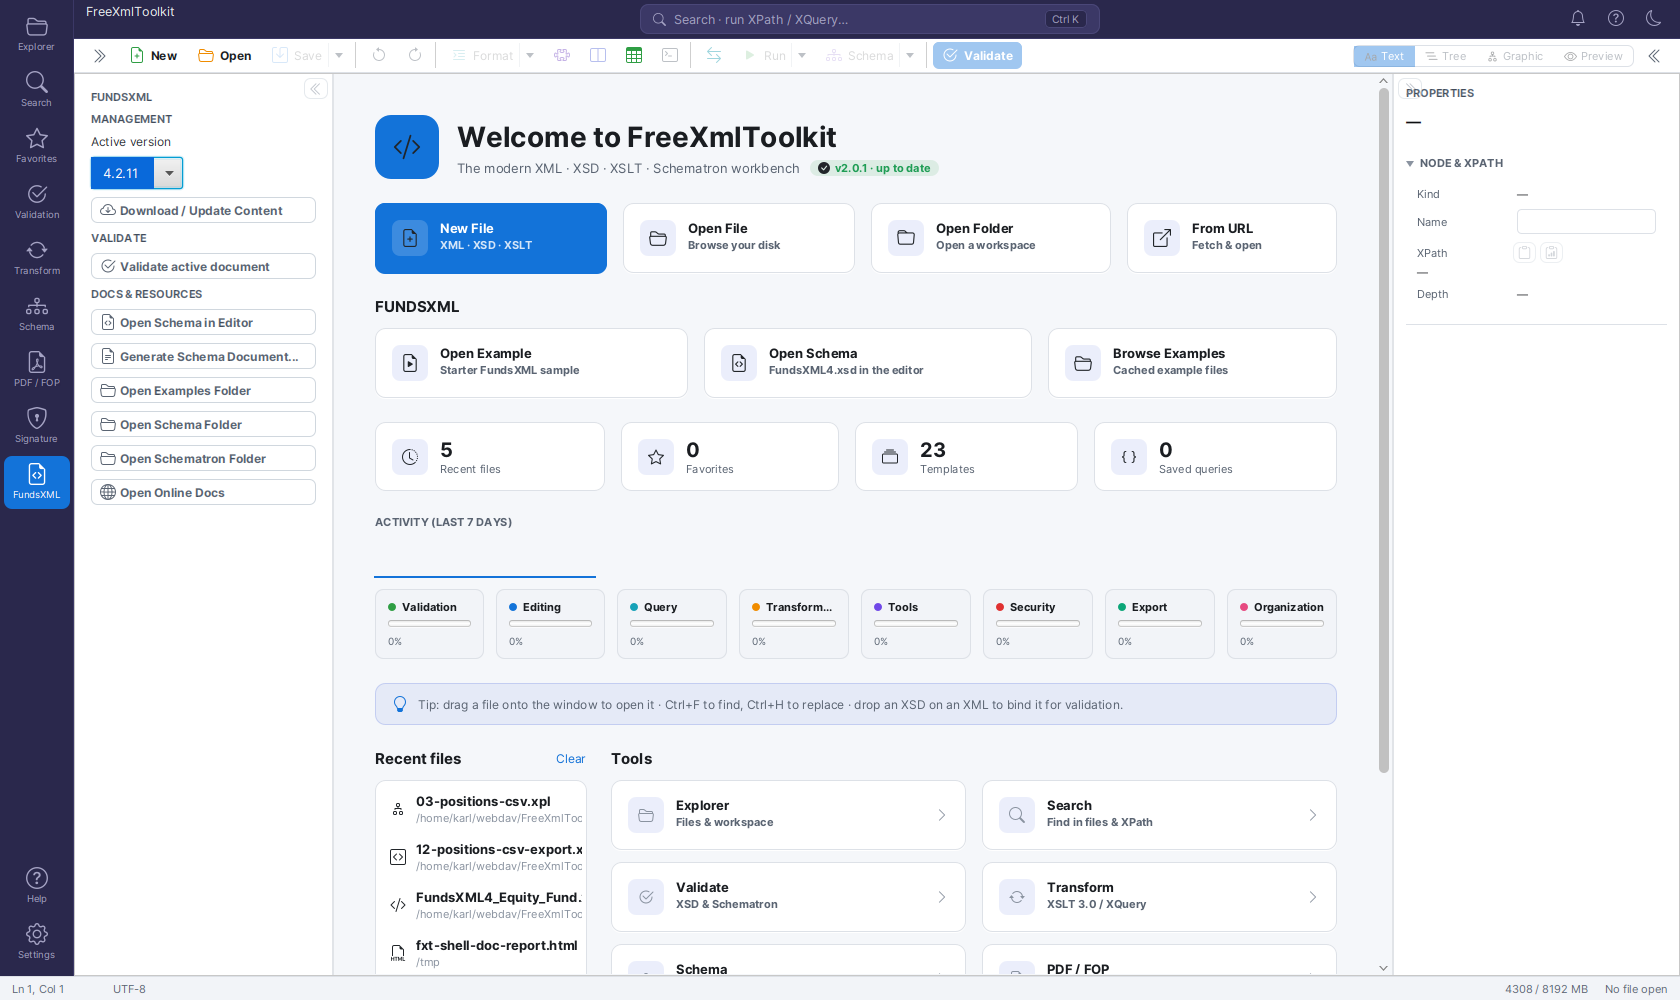Click Validate active document button
This screenshot has width=1680, height=1003.
point(203,266)
